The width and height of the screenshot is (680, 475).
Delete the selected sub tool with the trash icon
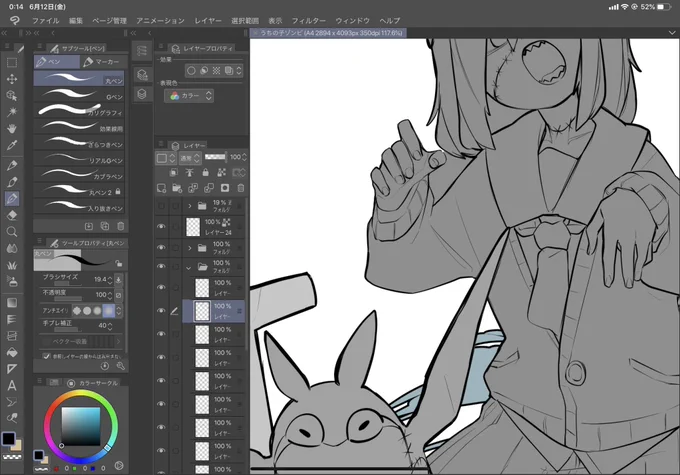121,226
